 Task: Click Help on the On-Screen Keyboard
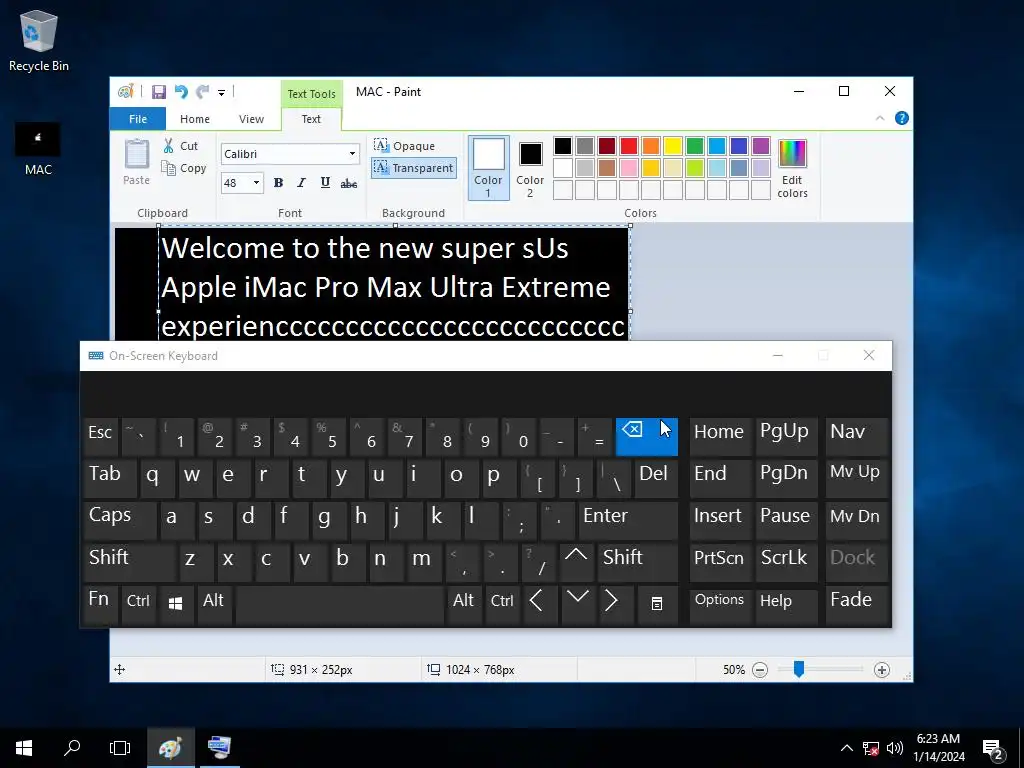click(786, 604)
